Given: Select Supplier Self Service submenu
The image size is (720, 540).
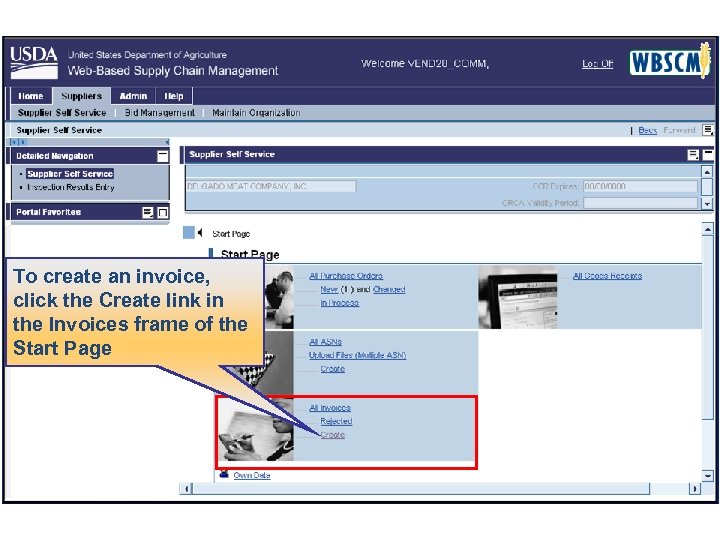Looking at the screenshot, I should [62, 112].
